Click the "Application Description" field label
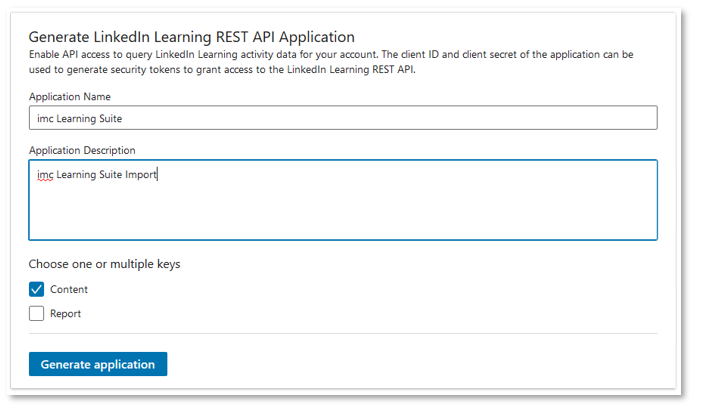This screenshot has width=703, height=408. coord(82,150)
